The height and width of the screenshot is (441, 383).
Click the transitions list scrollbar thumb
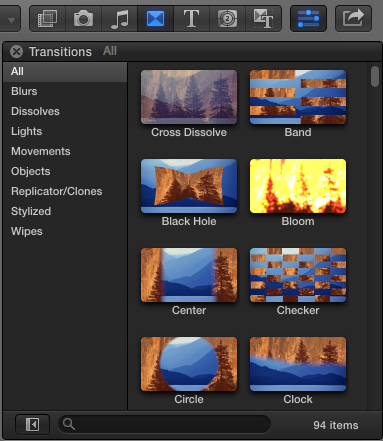coord(375,76)
